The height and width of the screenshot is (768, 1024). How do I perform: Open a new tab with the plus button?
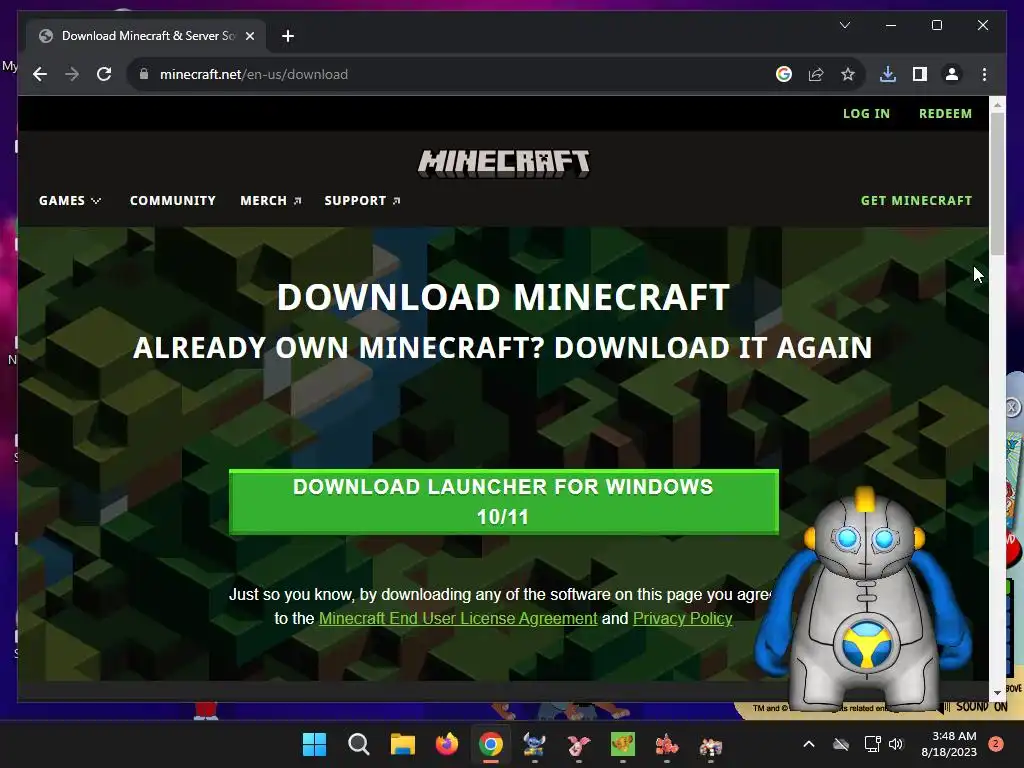pyautogui.click(x=287, y=36)
